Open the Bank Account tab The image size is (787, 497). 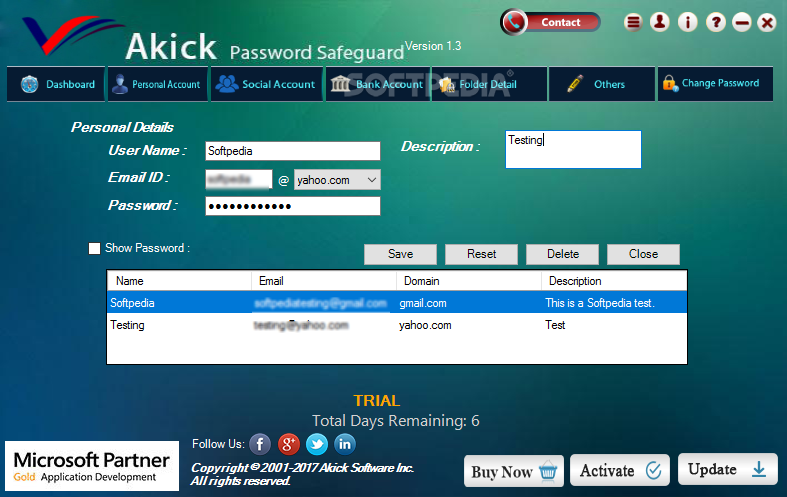point(378,84)
